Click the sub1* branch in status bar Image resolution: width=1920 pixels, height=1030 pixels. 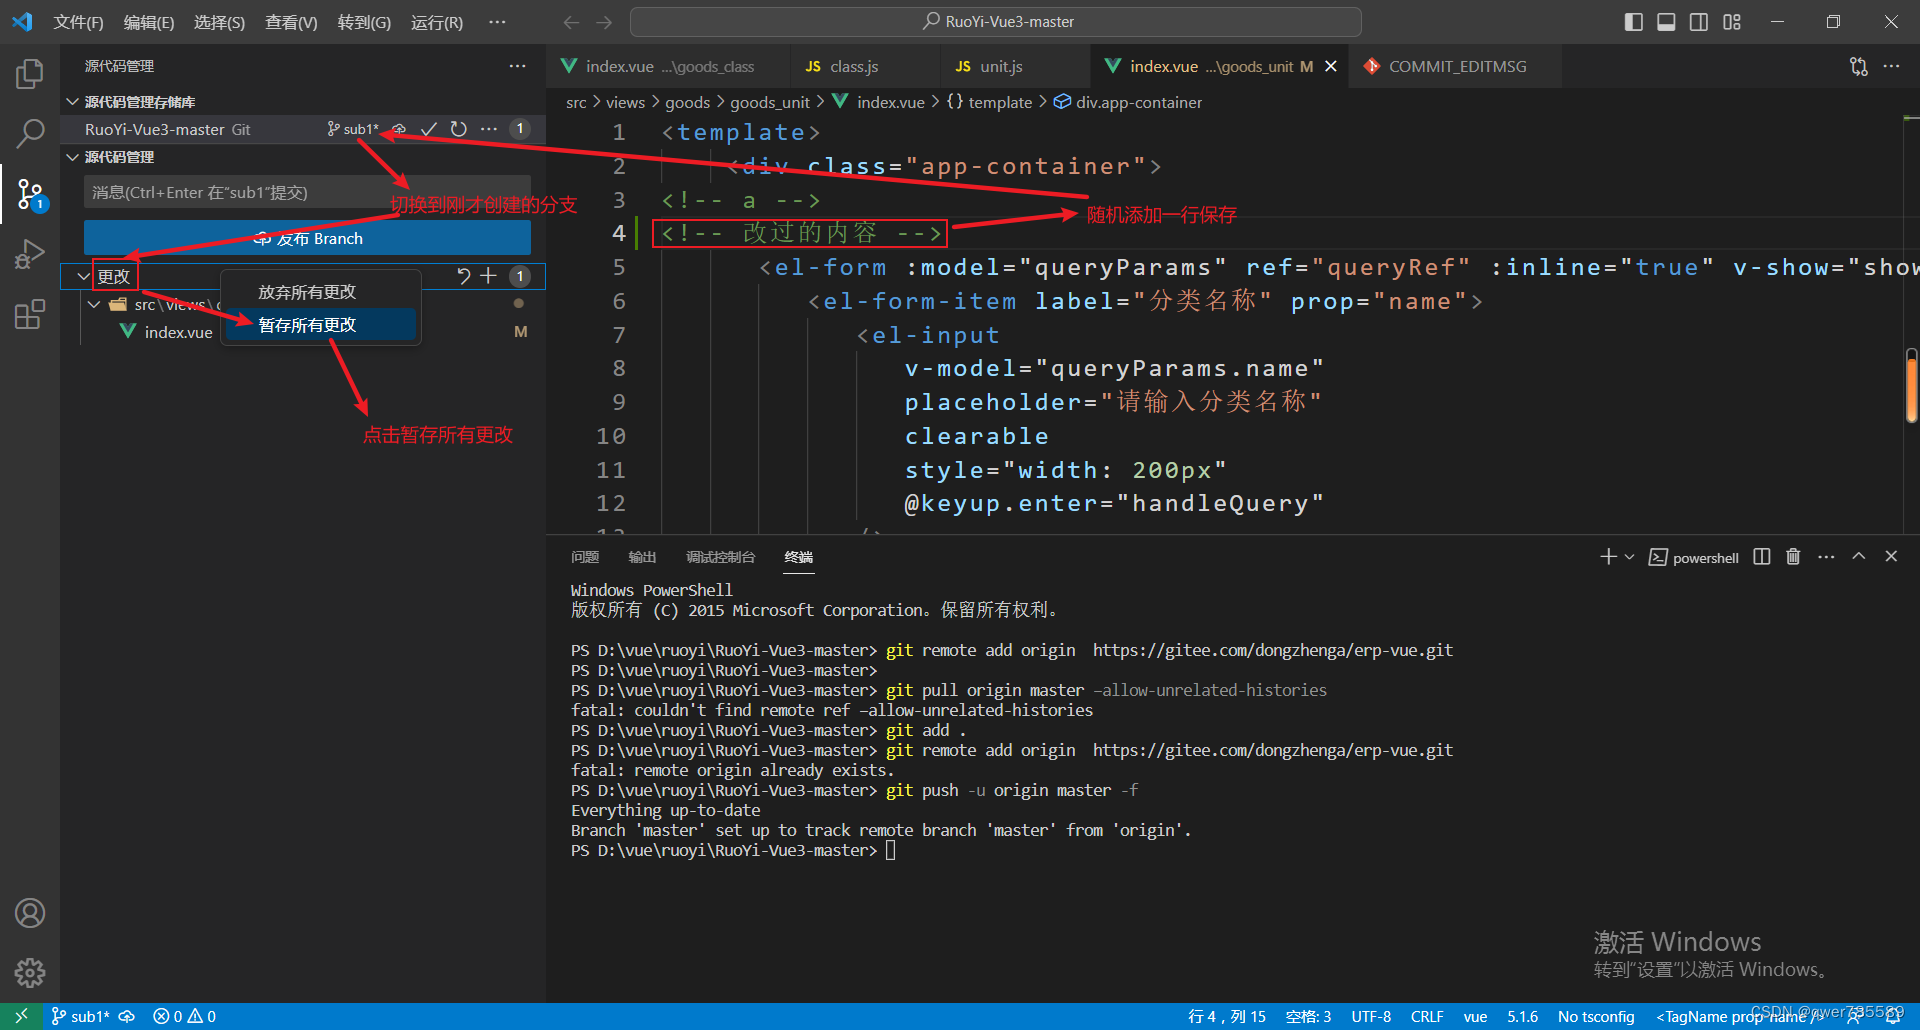(80, 1016)
